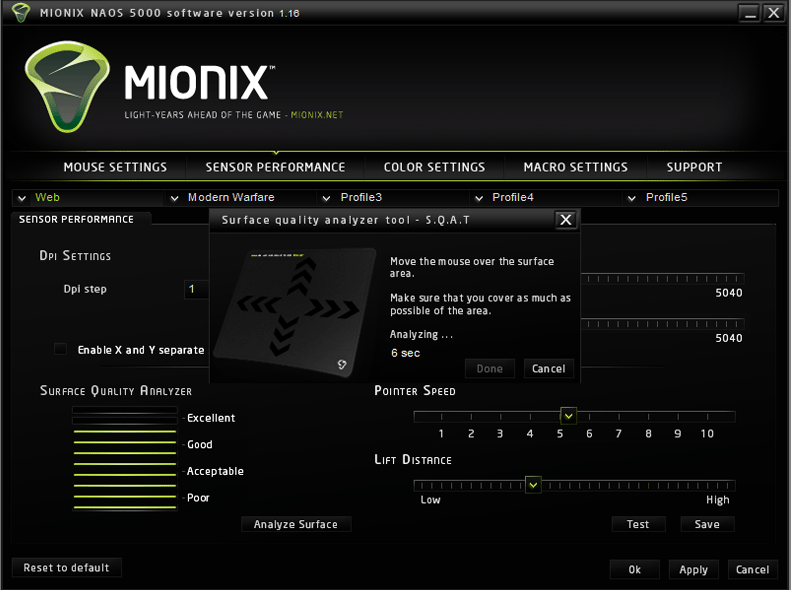Enable X and Y separate checkbox

(x=61, y=349)
